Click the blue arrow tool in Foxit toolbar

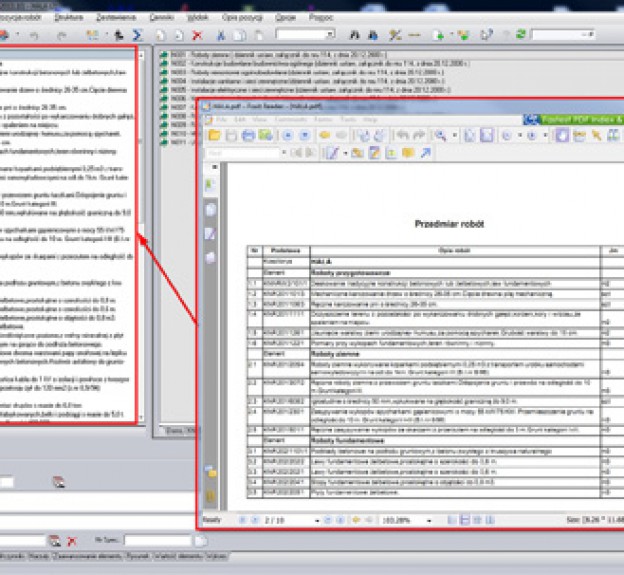[425, 153]
